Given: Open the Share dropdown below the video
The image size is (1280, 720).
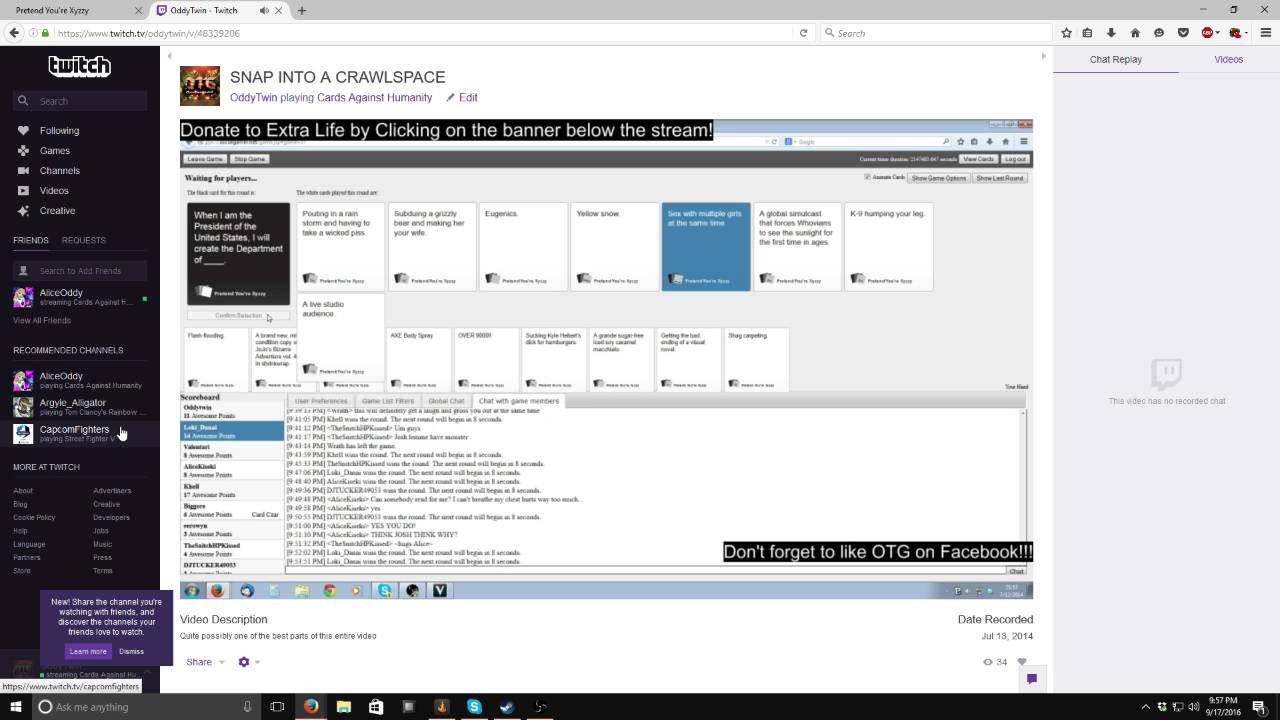Looking at the screenshot, I should (204, 662).
